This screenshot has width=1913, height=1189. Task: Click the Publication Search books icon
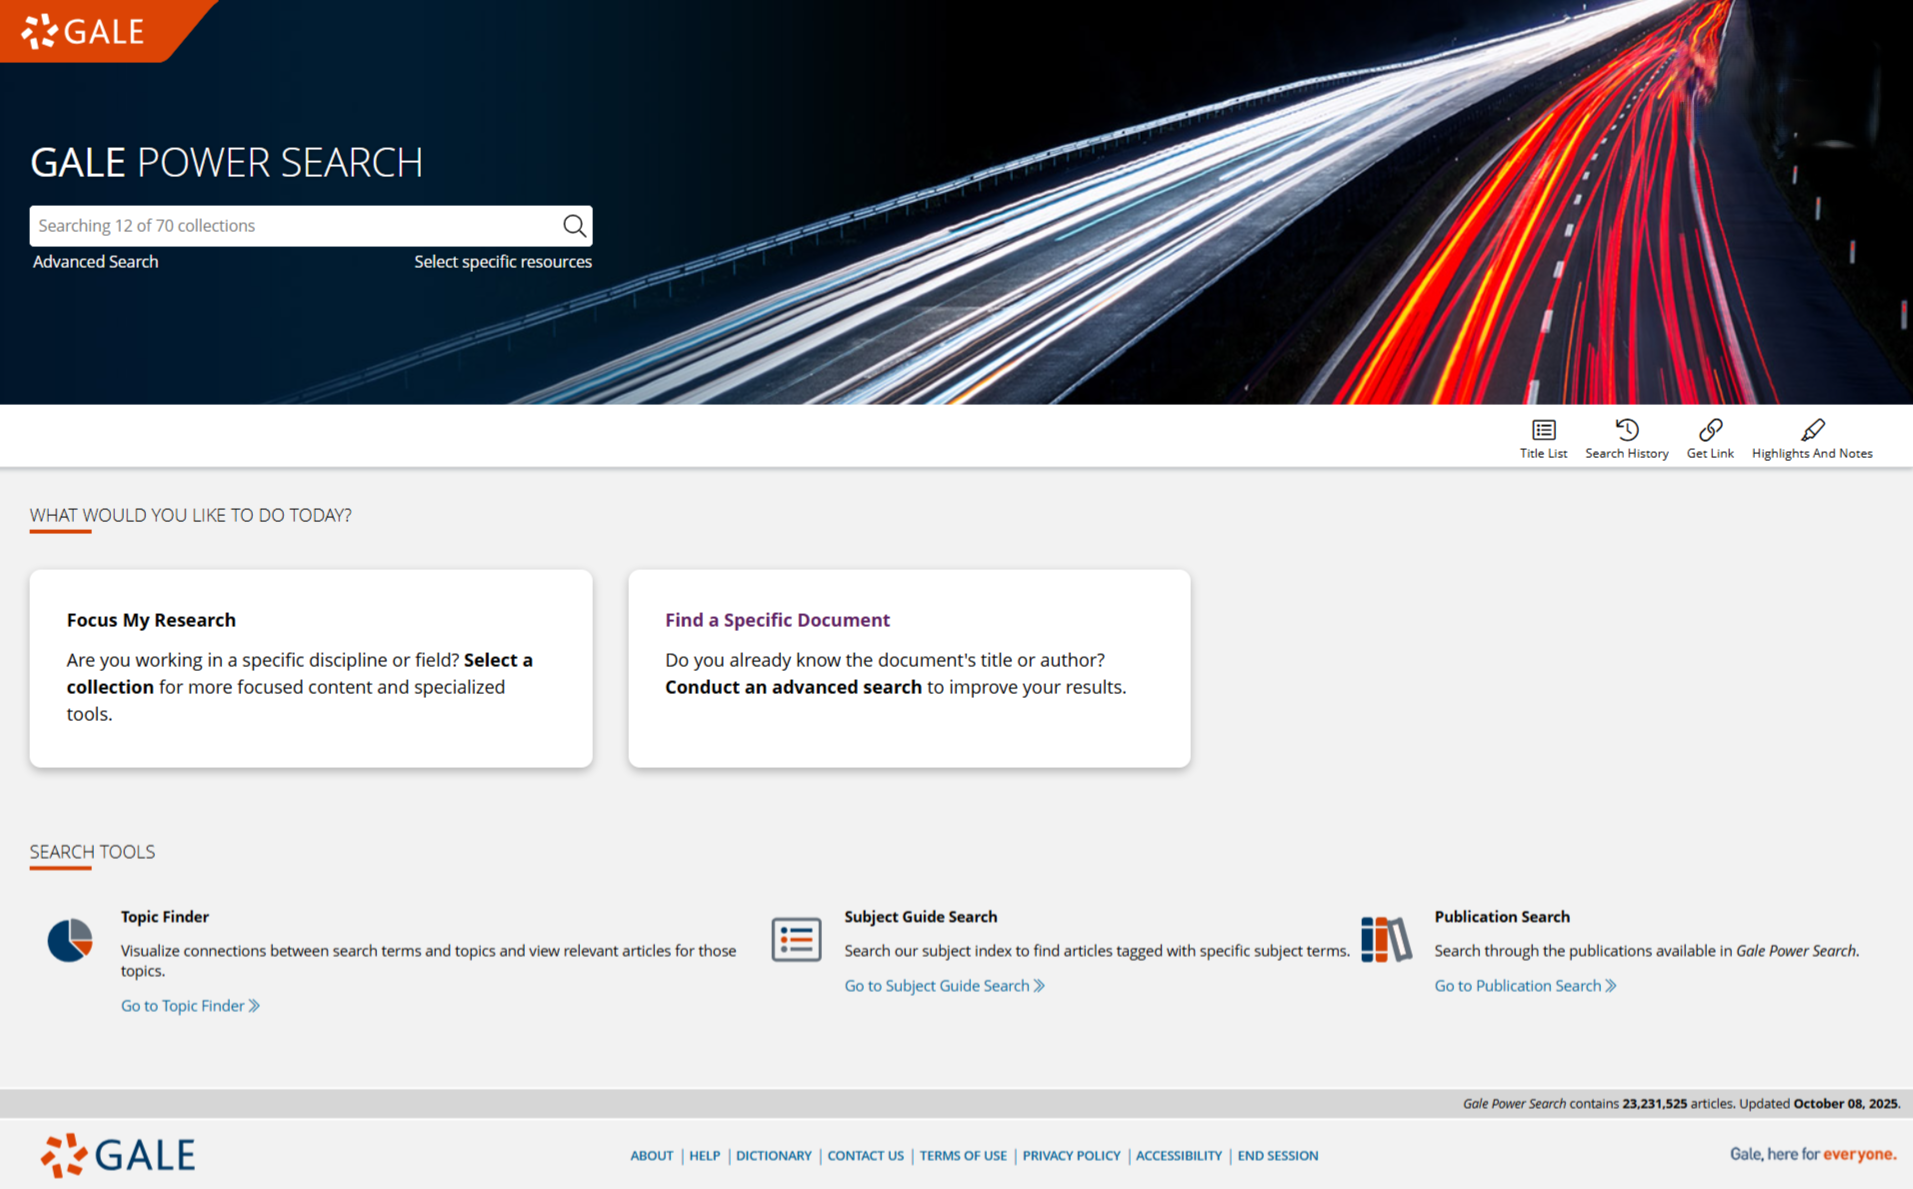click(1386, 939)
